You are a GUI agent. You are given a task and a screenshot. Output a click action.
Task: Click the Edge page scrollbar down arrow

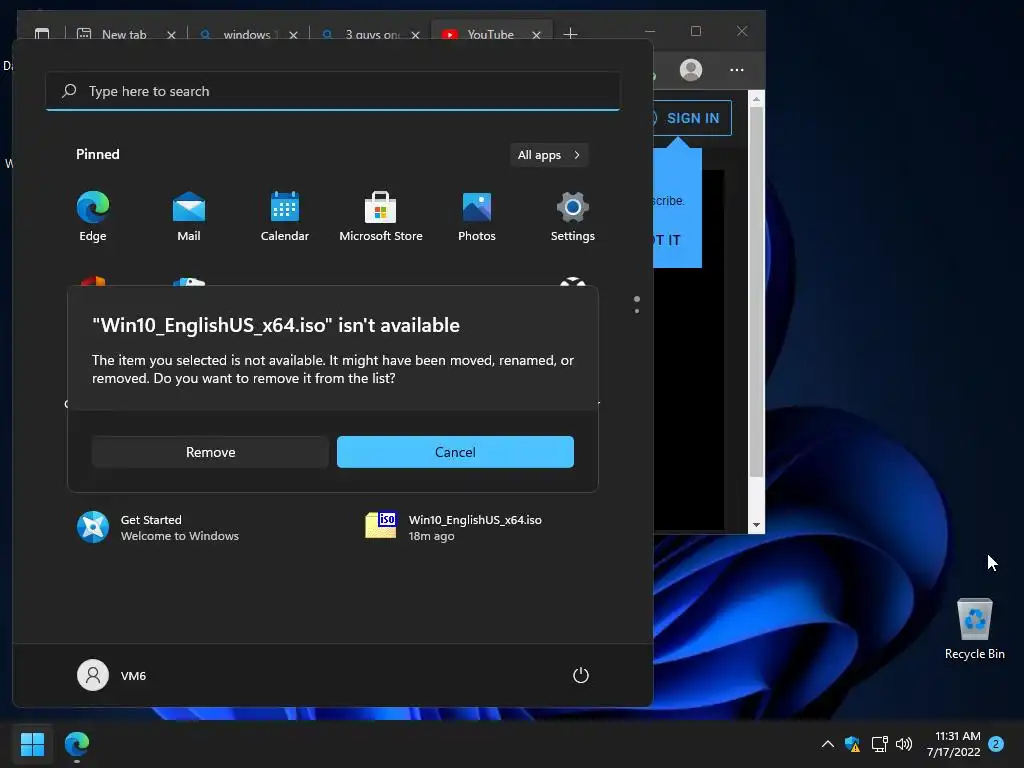point(756,524)
